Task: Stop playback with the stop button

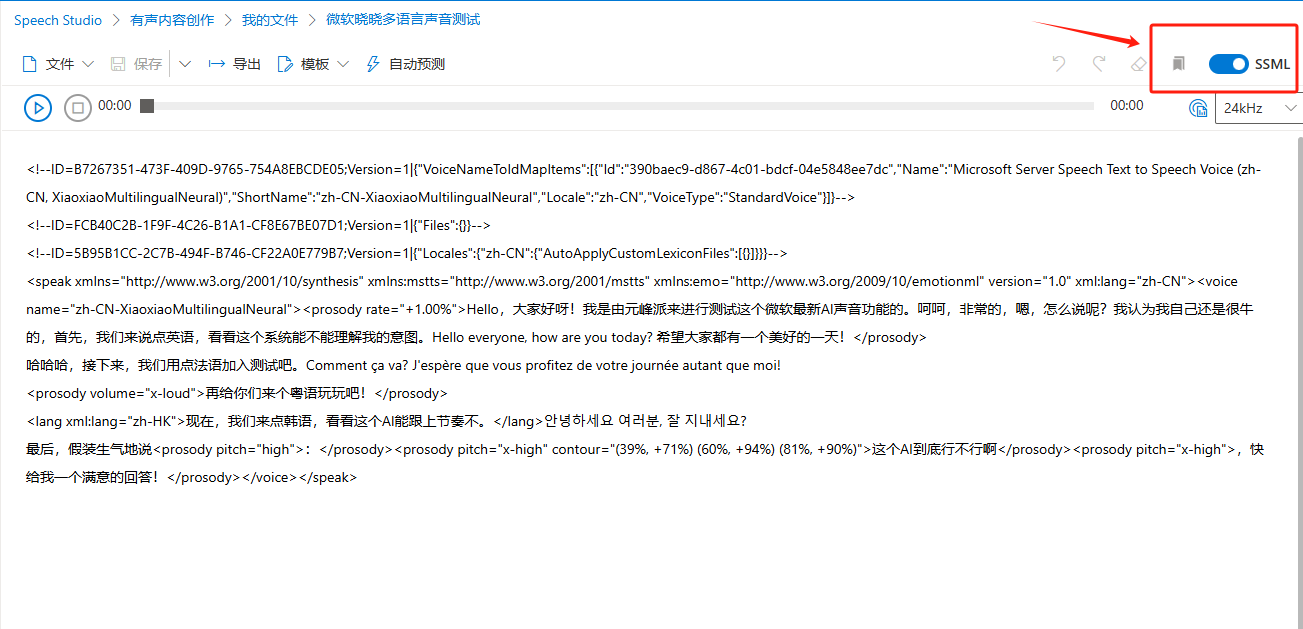Action: tap(78, 107)
